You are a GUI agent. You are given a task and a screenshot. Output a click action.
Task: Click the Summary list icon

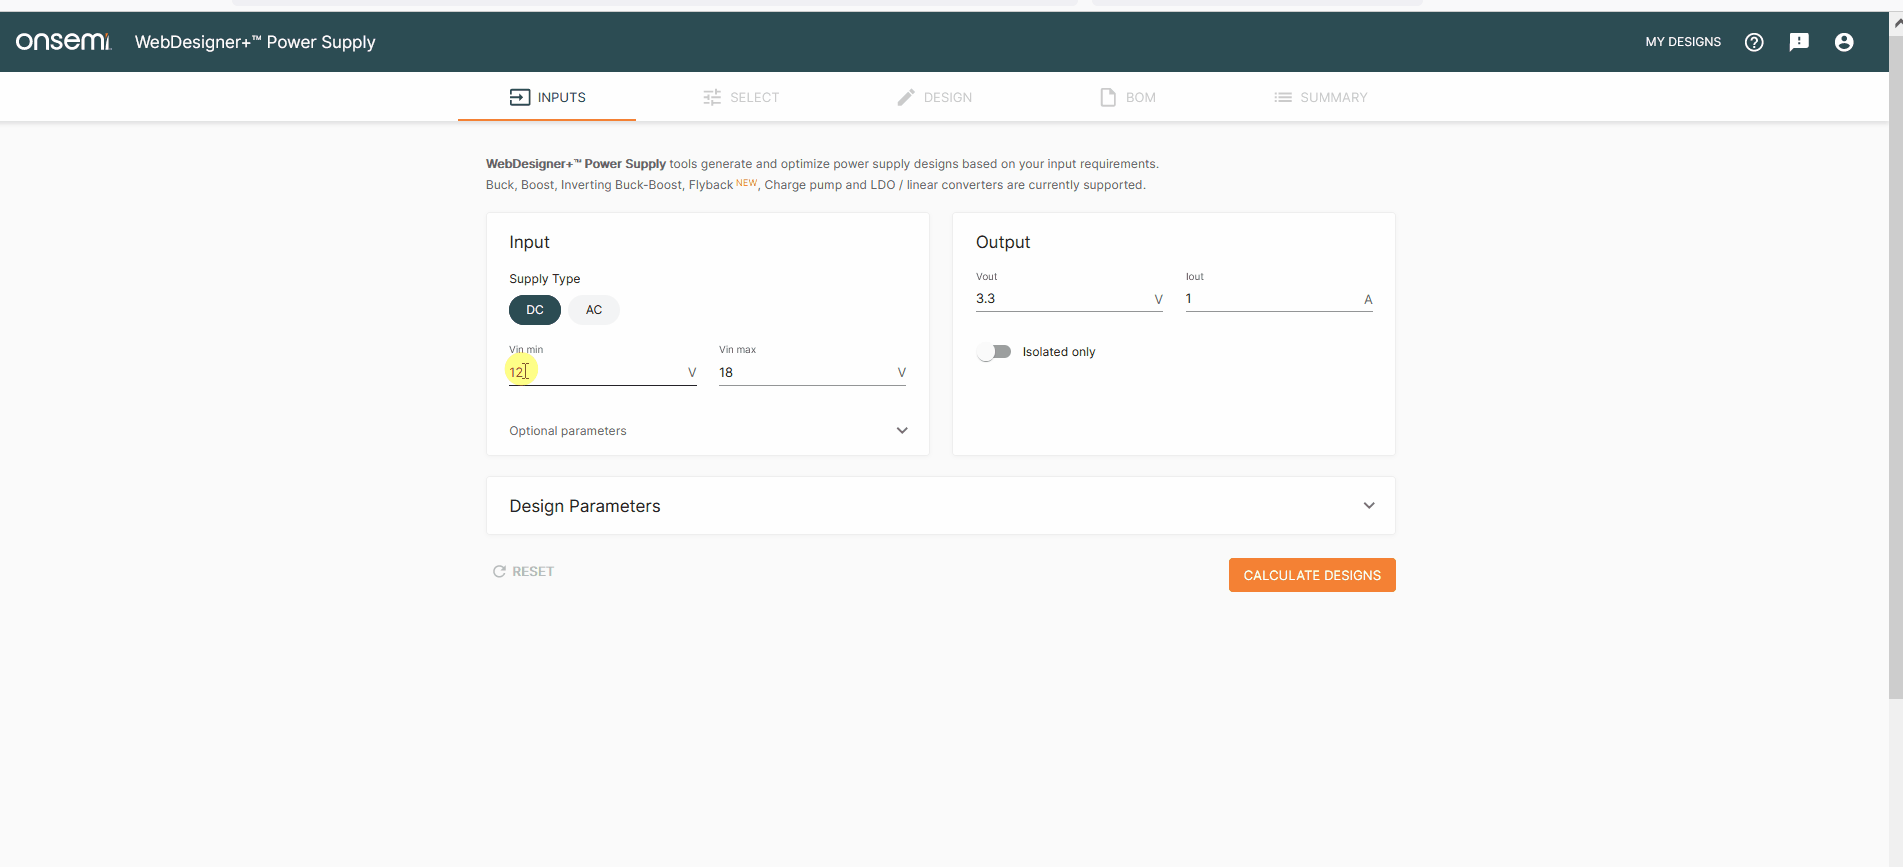pos(1283,97)
